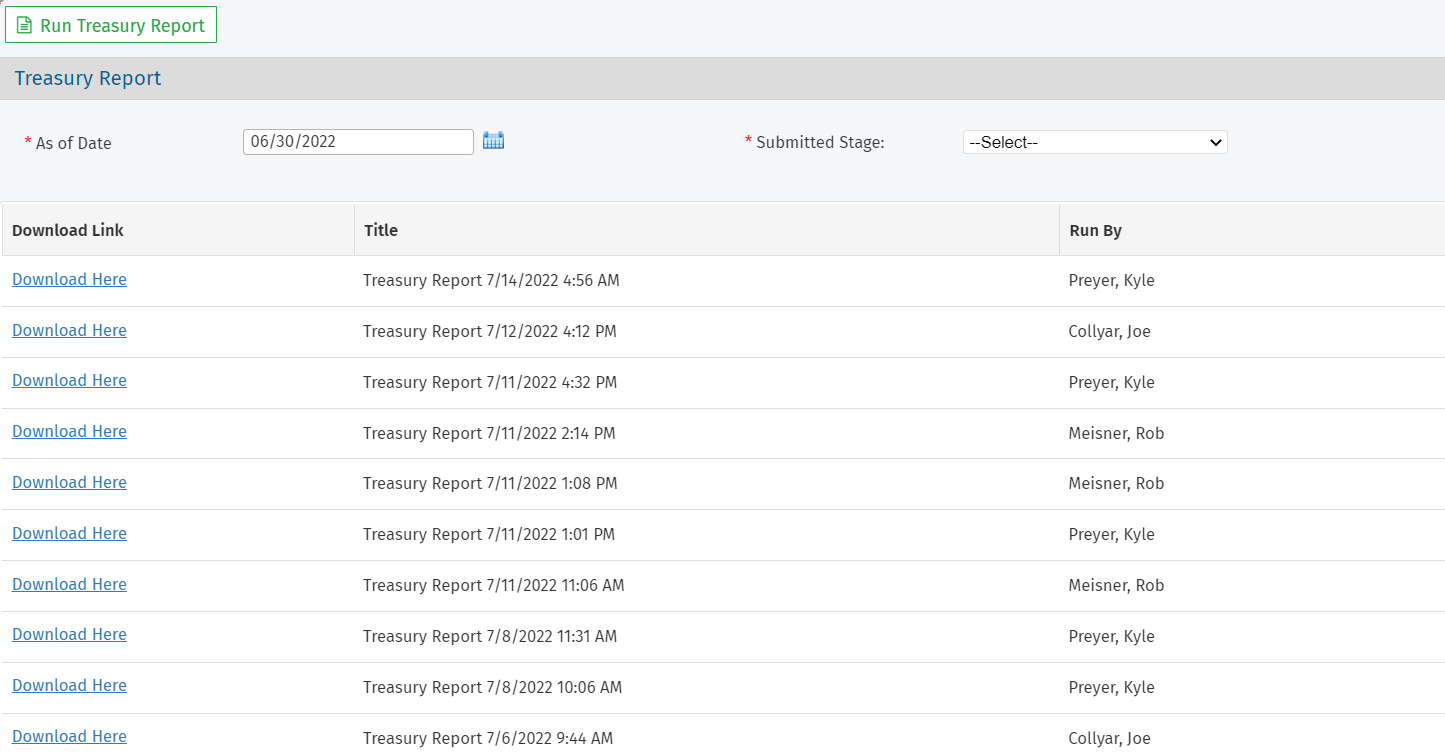Viewport: 1445px width, 754px height.
Task: Click the Treasury Report section header bar
Action: click(87, 77)
